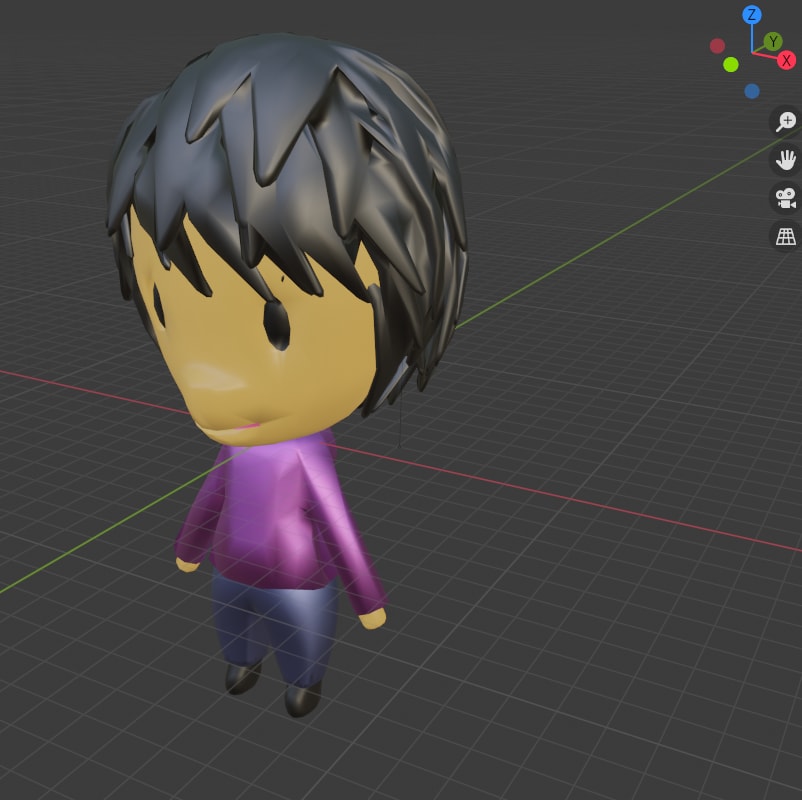802x800 pixels.
Task: Click the dark red negative X gizmo dot
Action: pos(717,46)
